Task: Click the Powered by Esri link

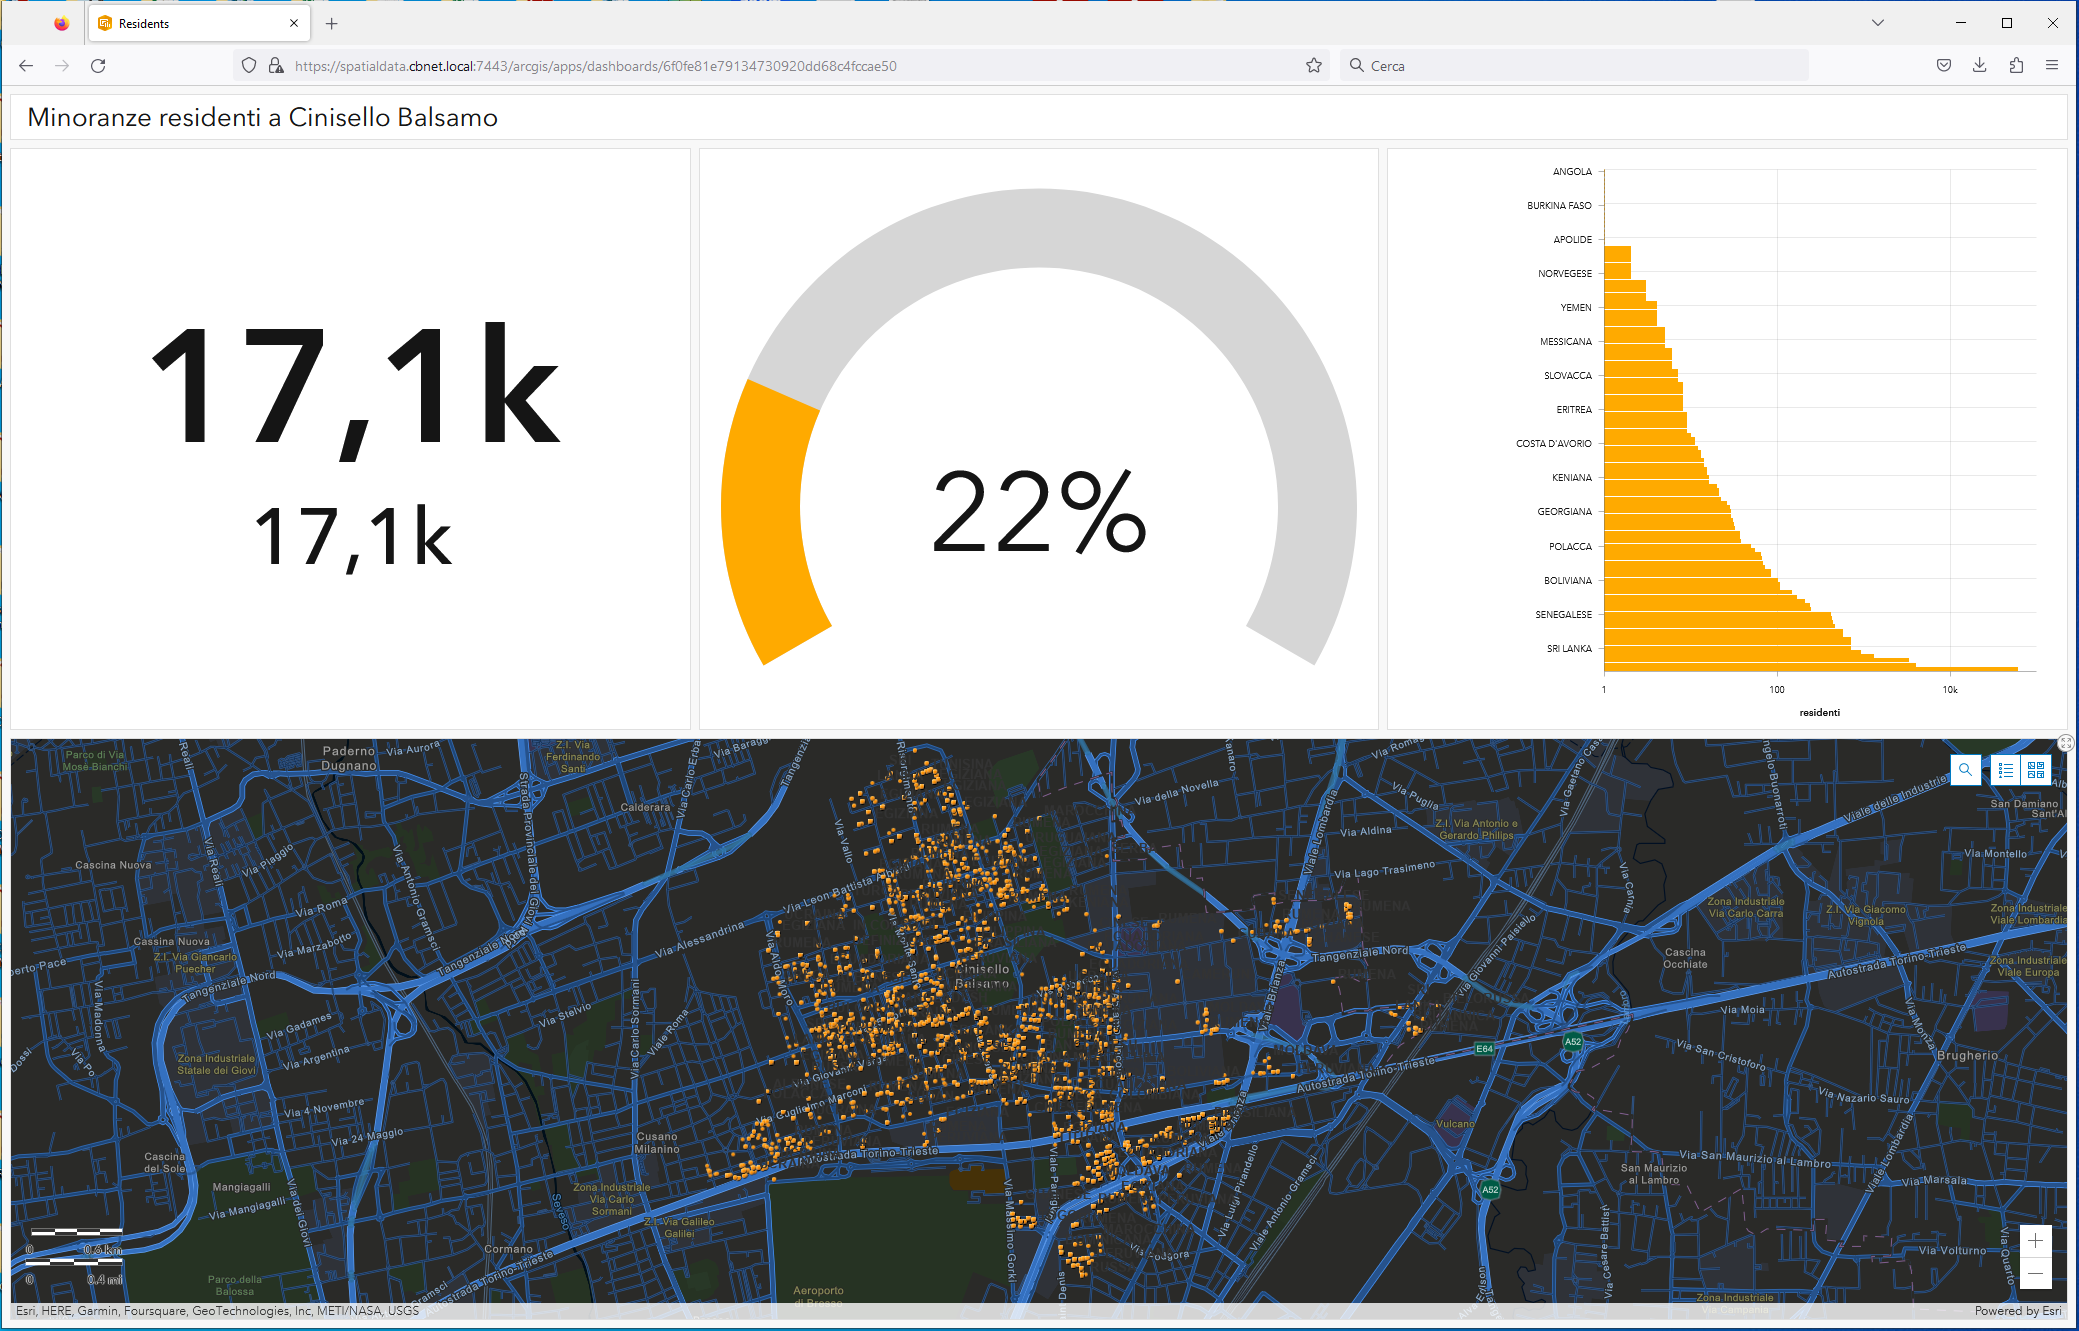Action: [x=2017, y=1311]
